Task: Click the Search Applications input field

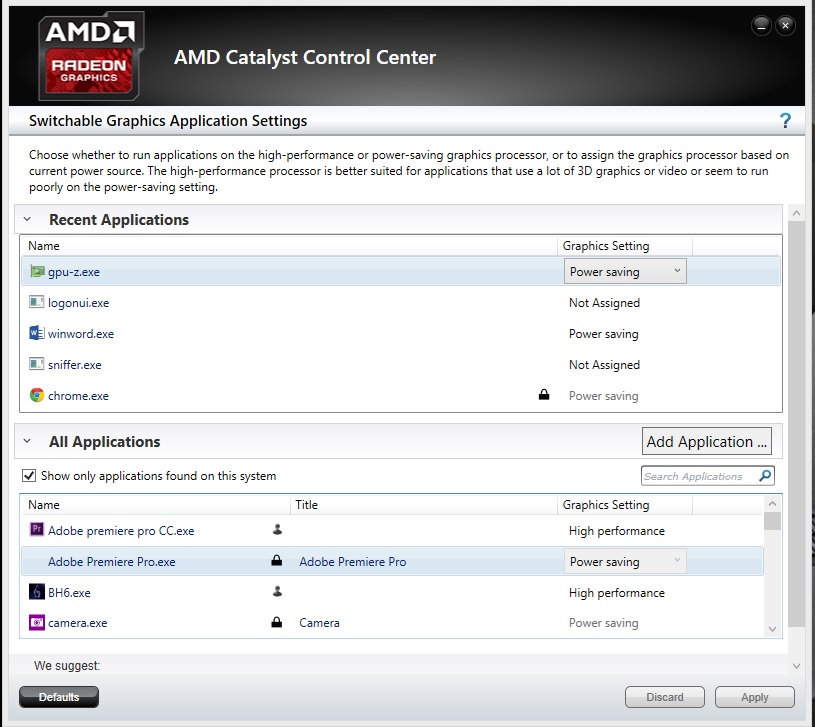Action: click(699, 476)
